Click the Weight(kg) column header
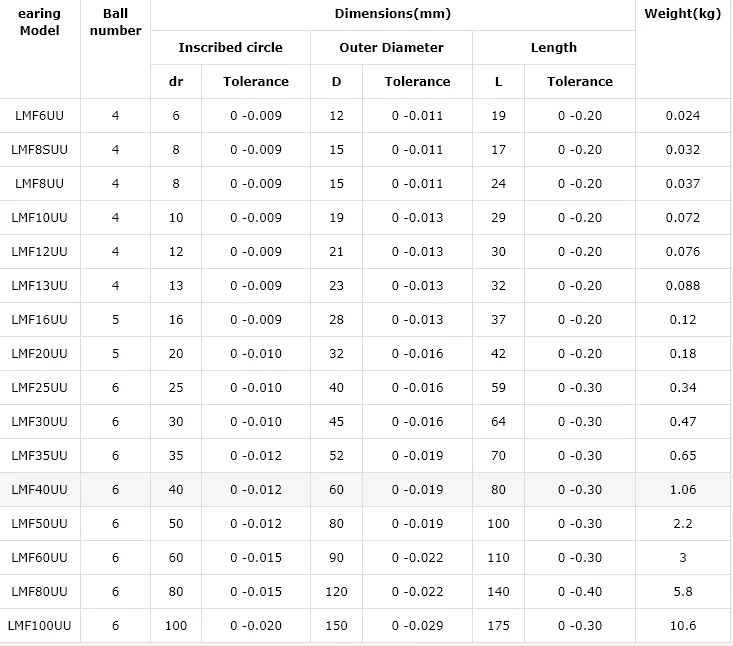Image resolution: width=733 pixels, height=646 pixels. 682,13
